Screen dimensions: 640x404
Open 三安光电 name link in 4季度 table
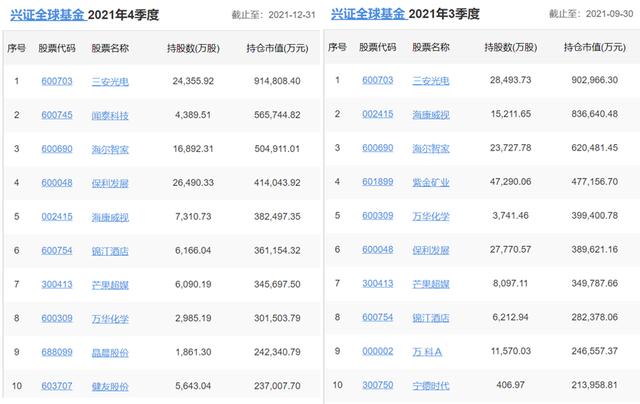coord(110,82)
